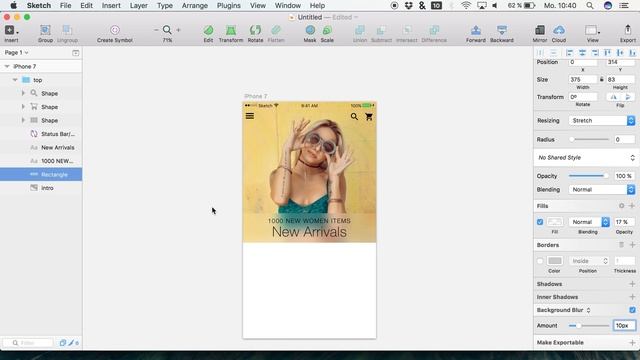Add a shadow with plus button
The image size is (640, 360).
(x=632, y=284)
